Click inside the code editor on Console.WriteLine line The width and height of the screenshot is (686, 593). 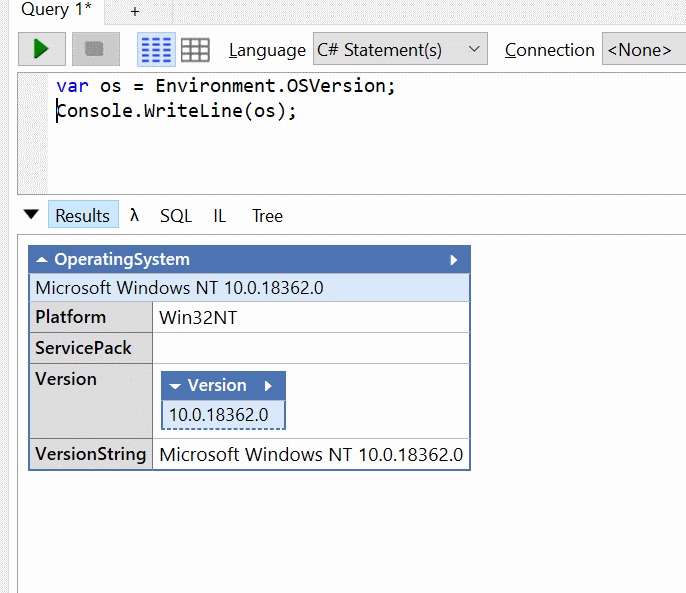point(176,111)
